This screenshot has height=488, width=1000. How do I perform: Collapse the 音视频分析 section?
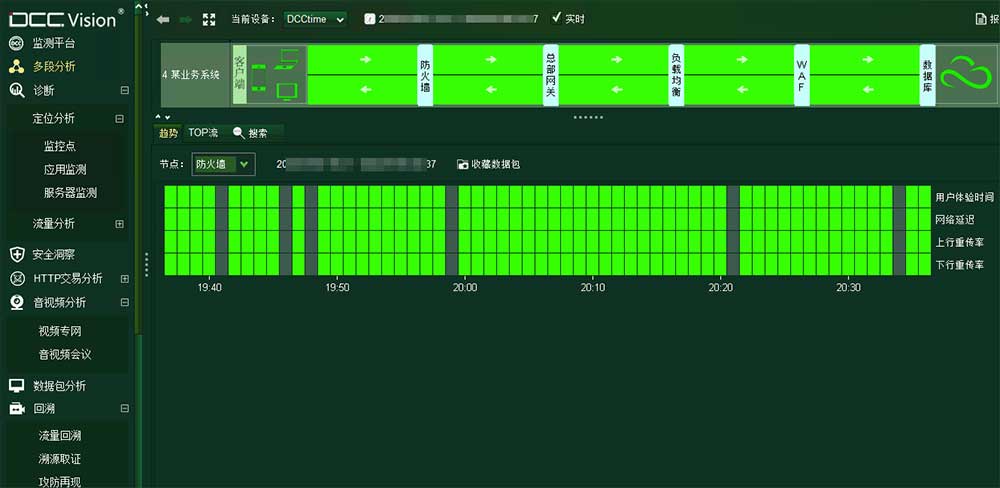(124, 302)
